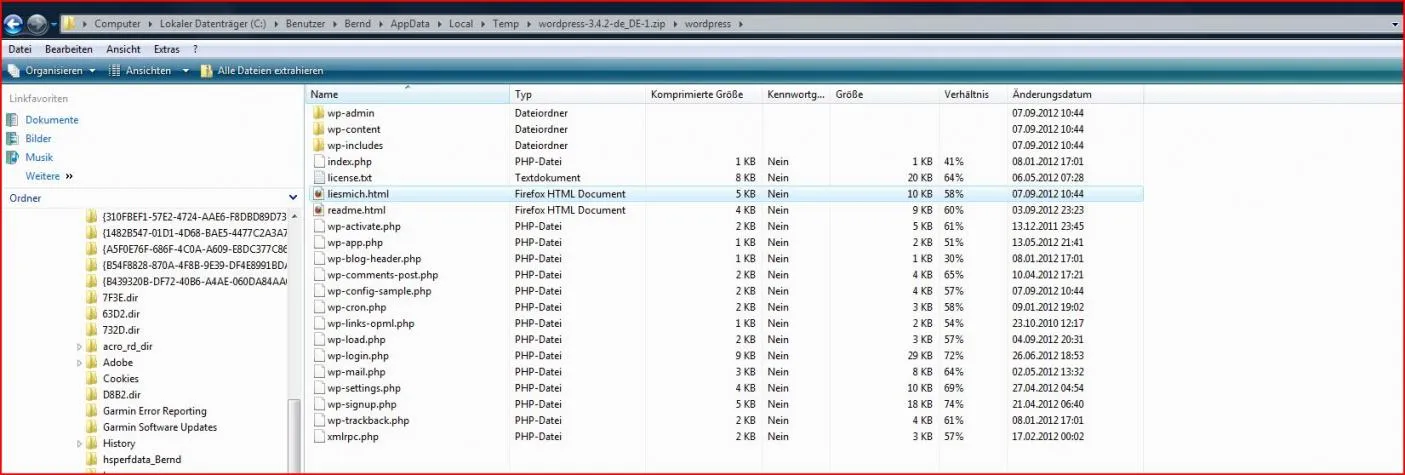Open the Ansicht menu
1405x475 pixels.
(x=123, y=49)
